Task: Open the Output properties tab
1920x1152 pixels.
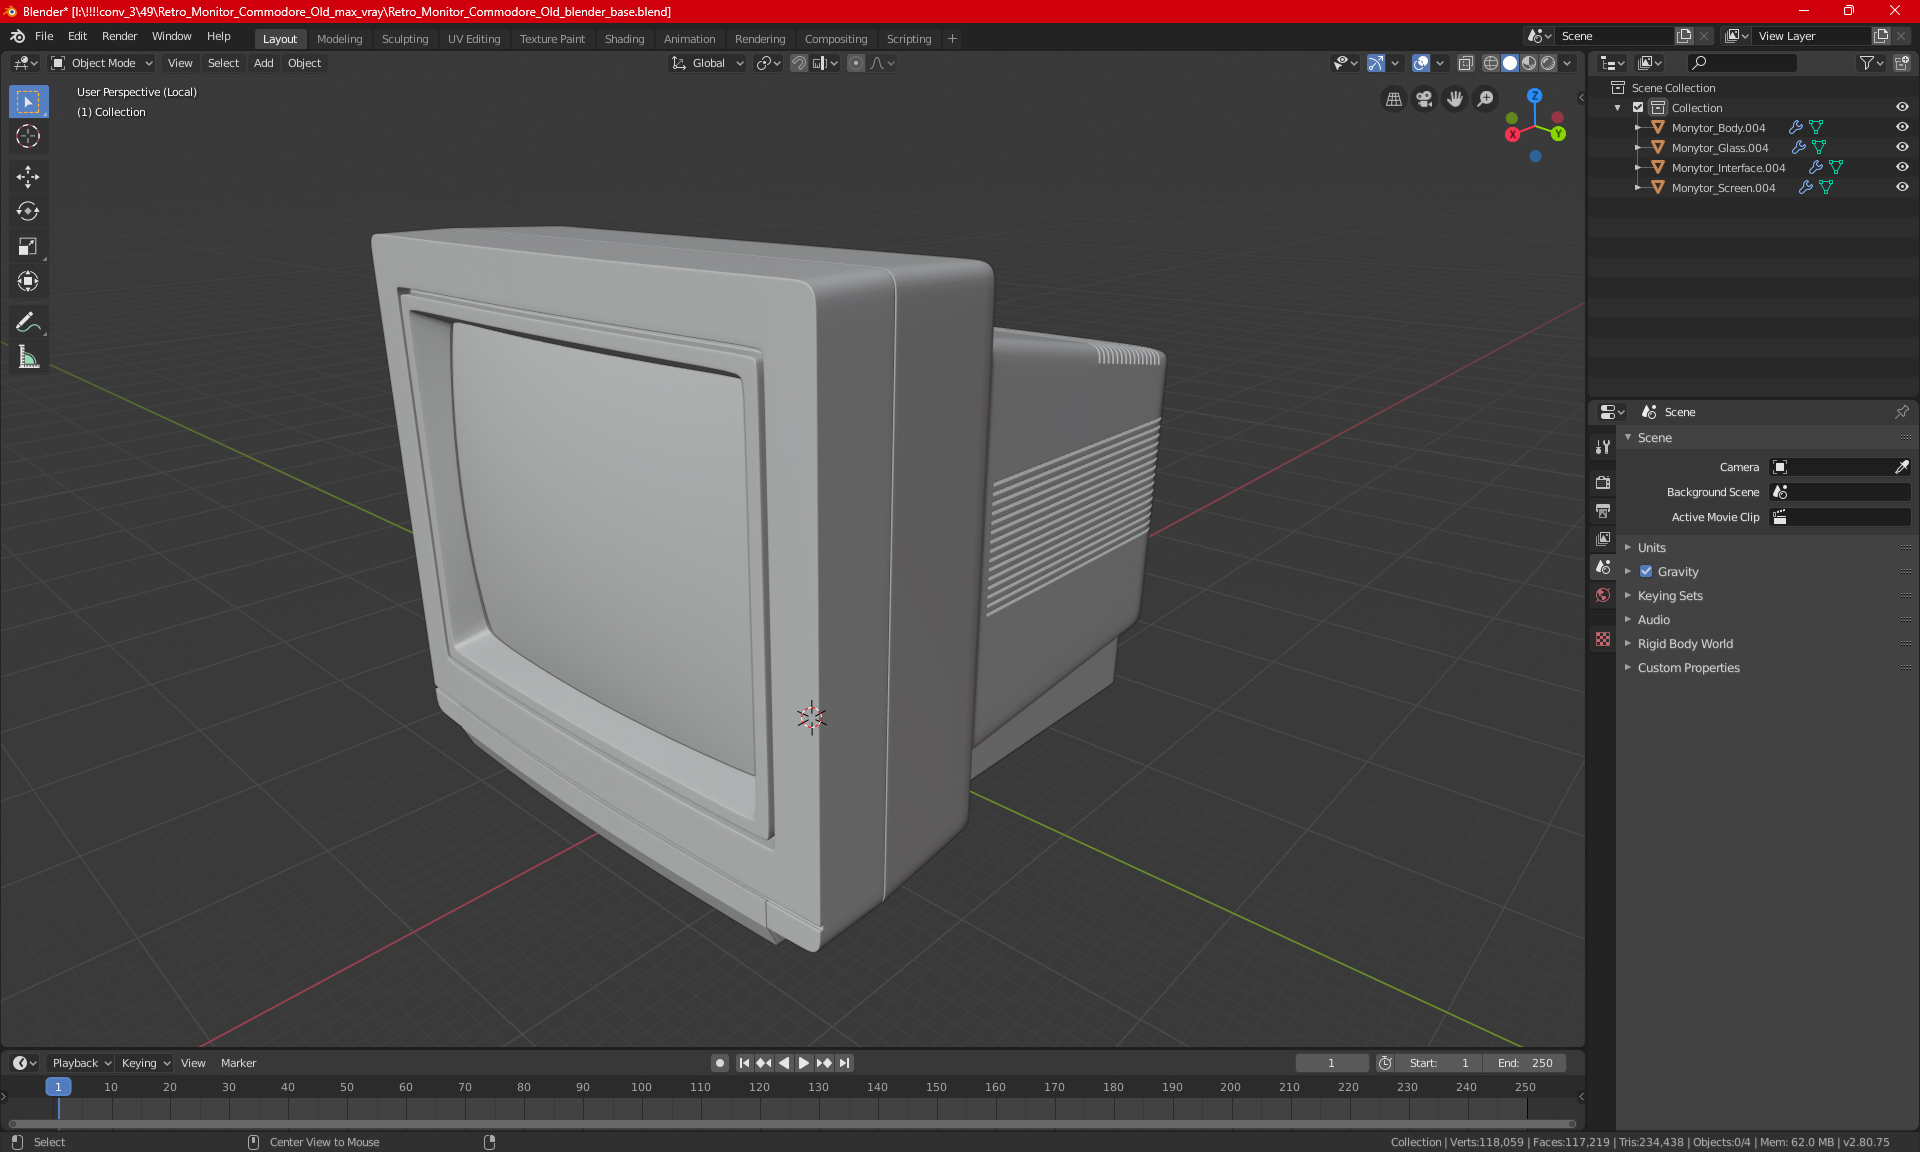Action: tap(1603, 510)
